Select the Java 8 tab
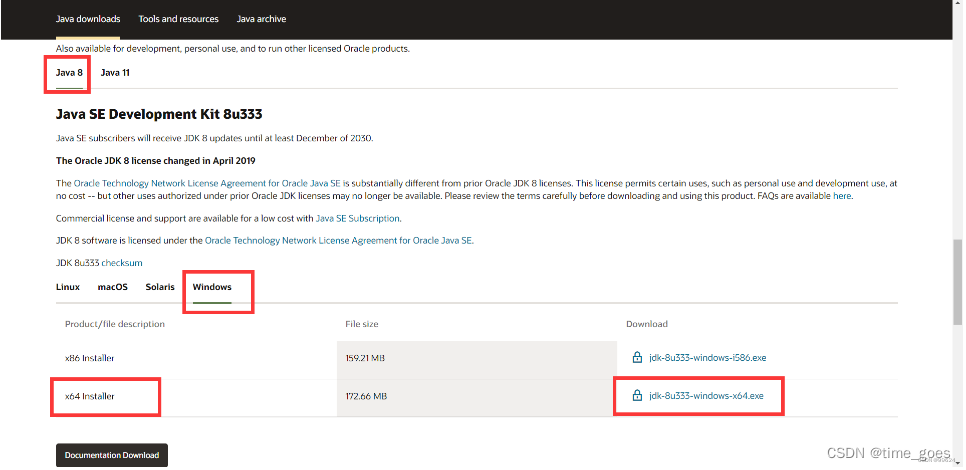This screenshot has height=470, width=966. point(69,73)
